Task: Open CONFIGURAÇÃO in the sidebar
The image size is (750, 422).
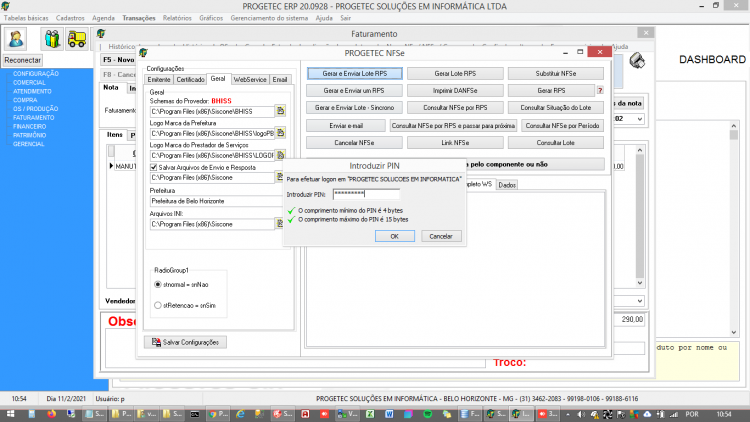Action: tap(36, 74)
